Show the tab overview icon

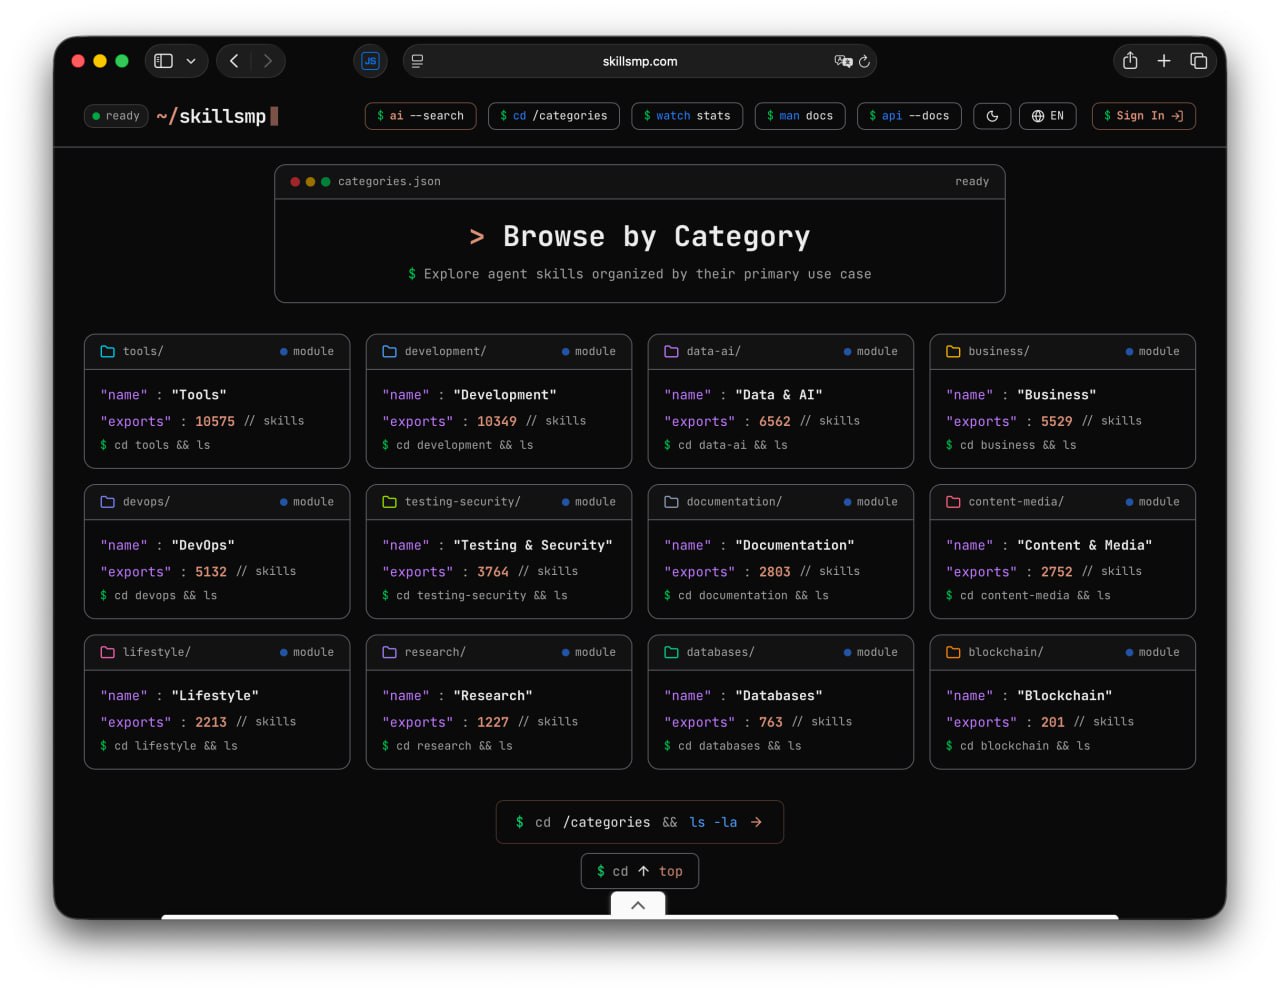1198,61
